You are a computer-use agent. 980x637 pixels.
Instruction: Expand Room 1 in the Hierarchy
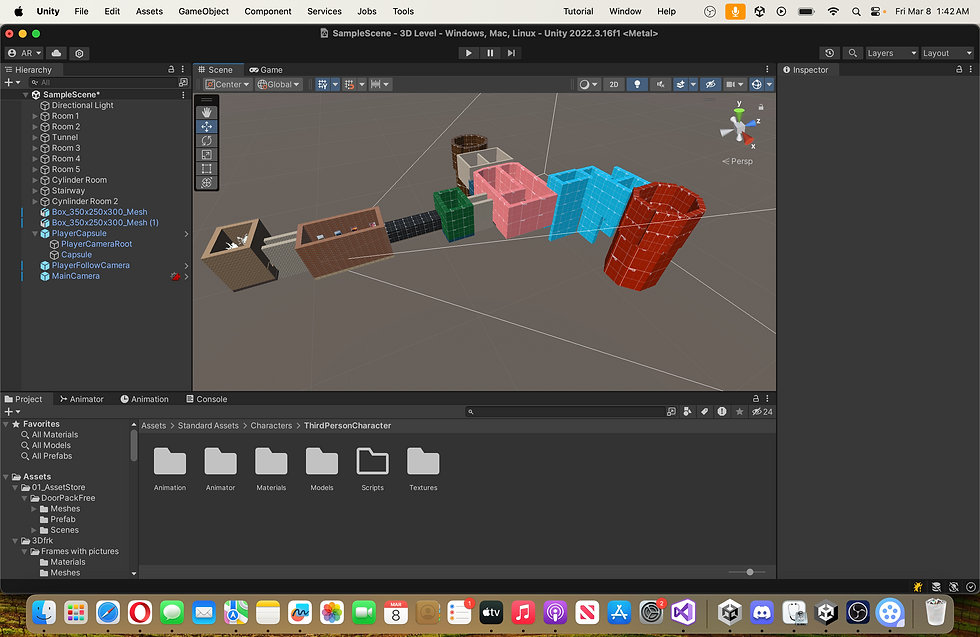35,116
